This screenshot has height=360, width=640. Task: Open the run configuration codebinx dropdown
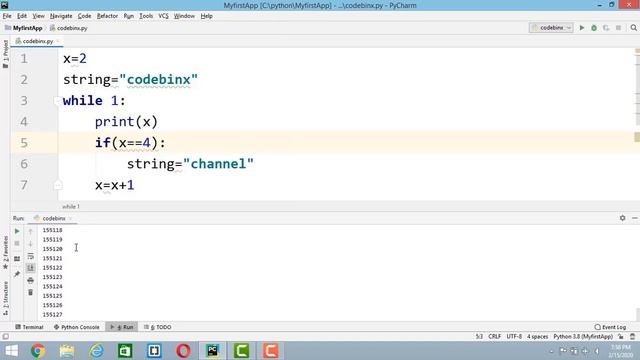(551, 28)
